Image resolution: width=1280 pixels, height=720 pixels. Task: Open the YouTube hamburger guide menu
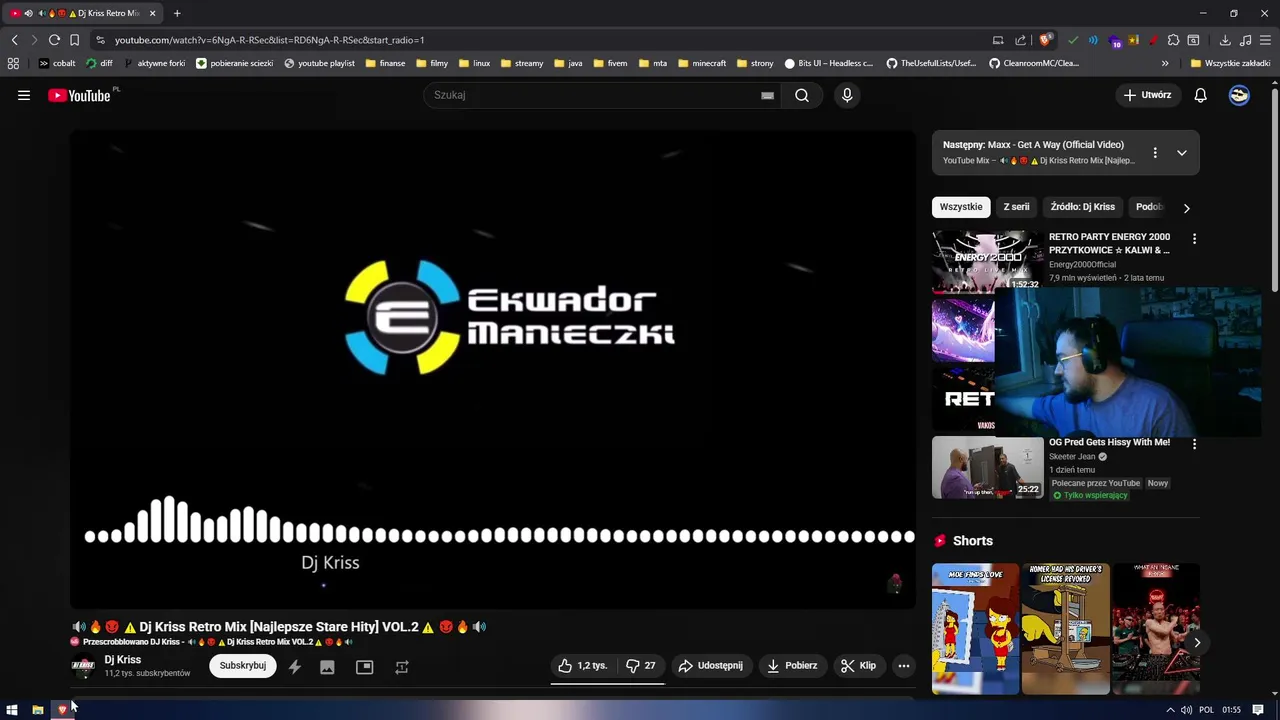pos(24,95)
